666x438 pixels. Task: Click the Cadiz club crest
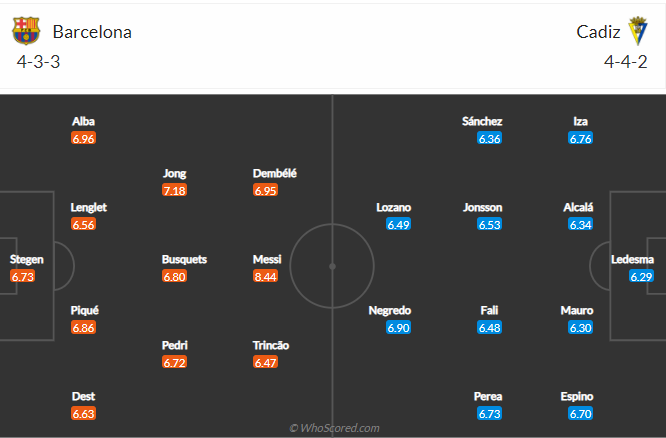638,31
